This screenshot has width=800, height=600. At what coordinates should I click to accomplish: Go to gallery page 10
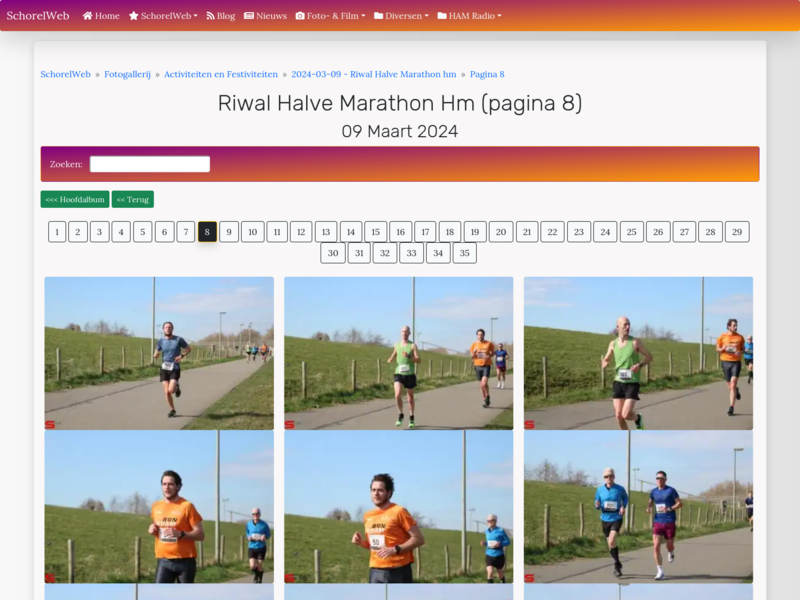253,232
